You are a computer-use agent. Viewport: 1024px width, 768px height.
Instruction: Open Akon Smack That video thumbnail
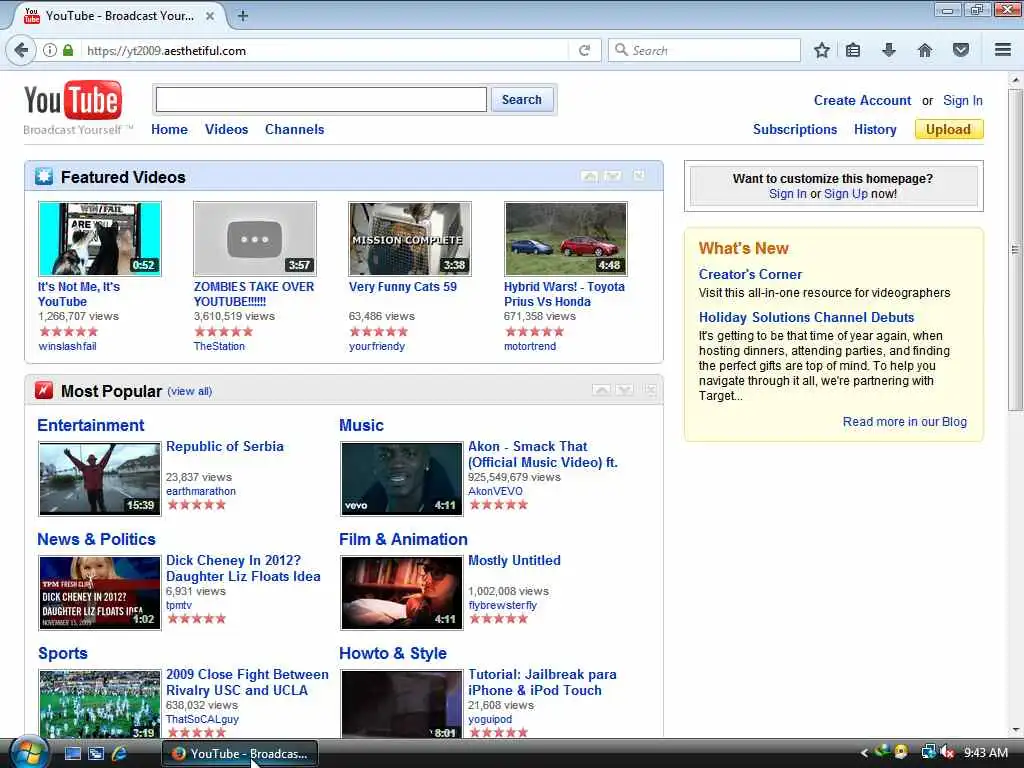click(402, 479)
